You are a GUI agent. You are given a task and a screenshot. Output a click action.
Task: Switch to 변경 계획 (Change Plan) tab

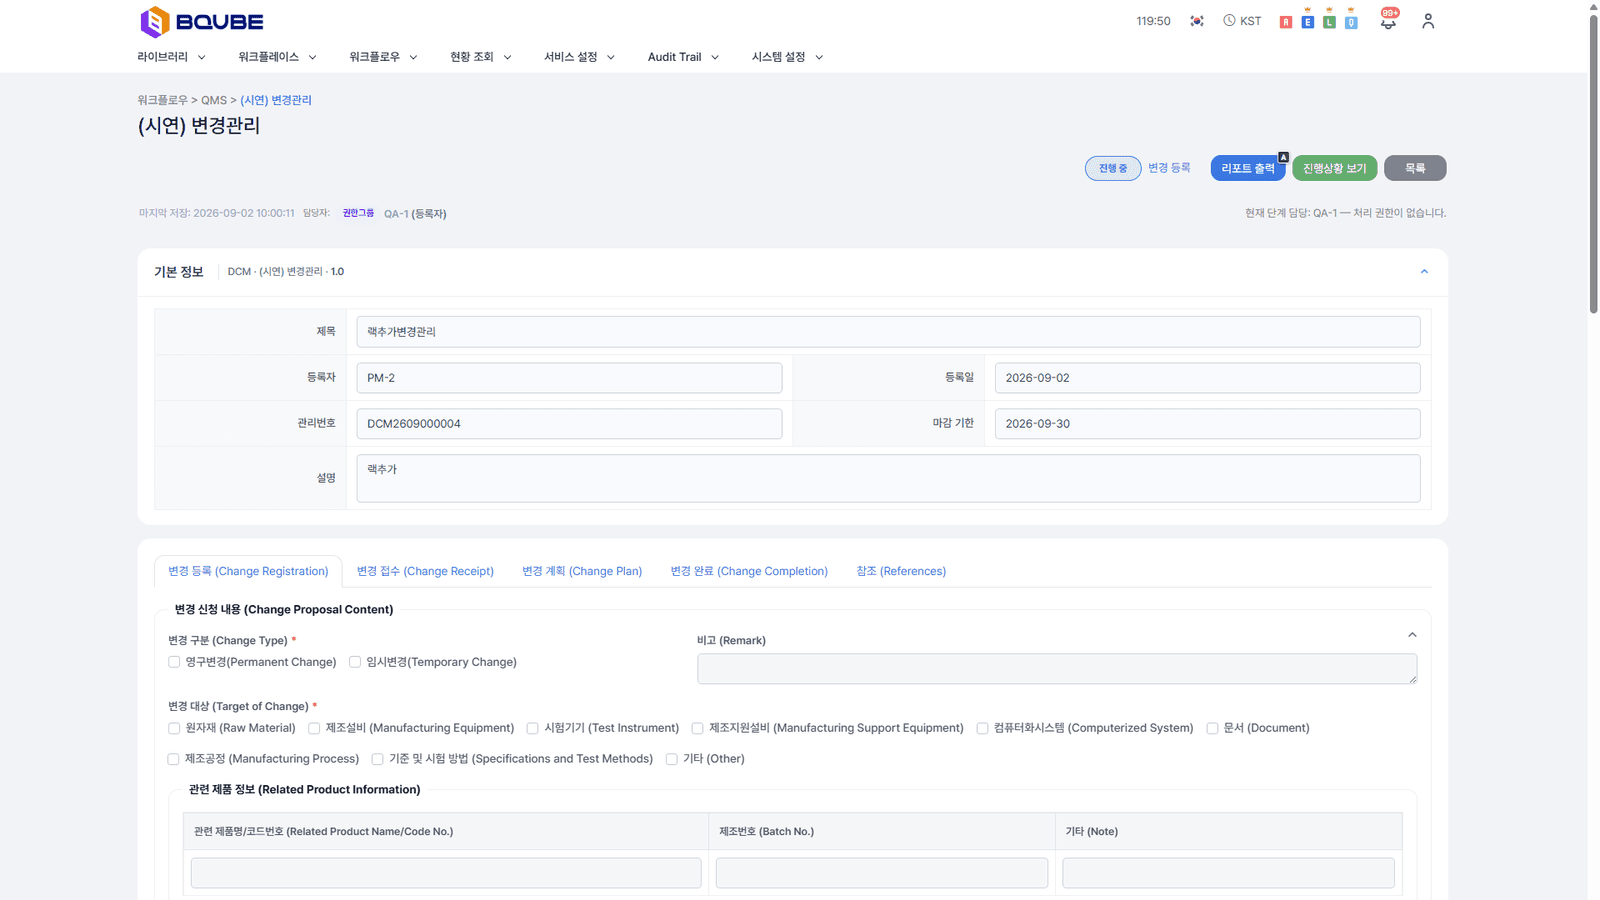tap(582, 571)
